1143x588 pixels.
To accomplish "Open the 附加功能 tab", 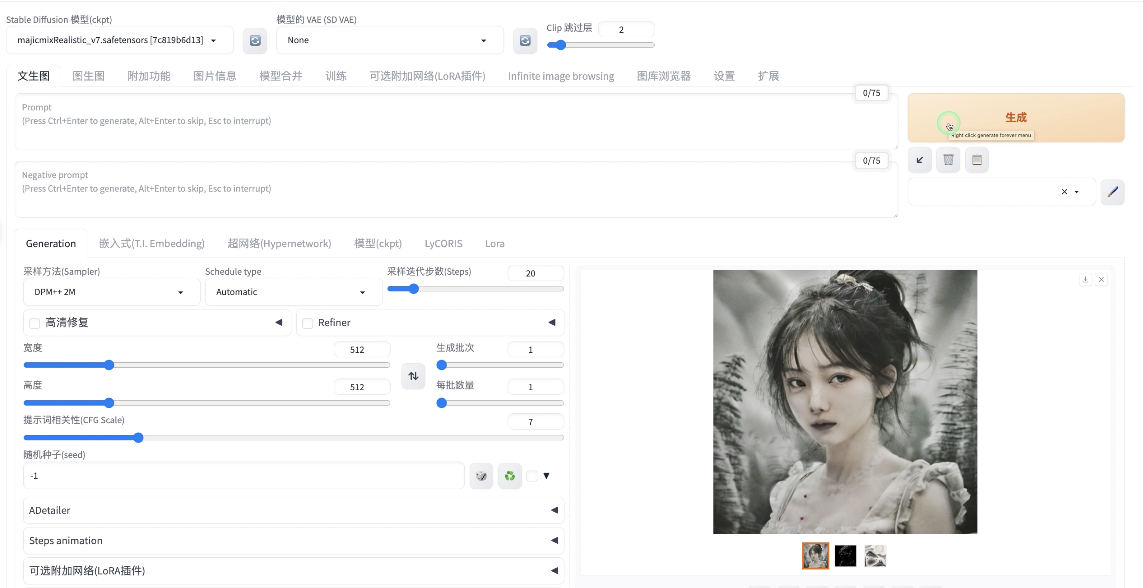I will pos(149,76).
